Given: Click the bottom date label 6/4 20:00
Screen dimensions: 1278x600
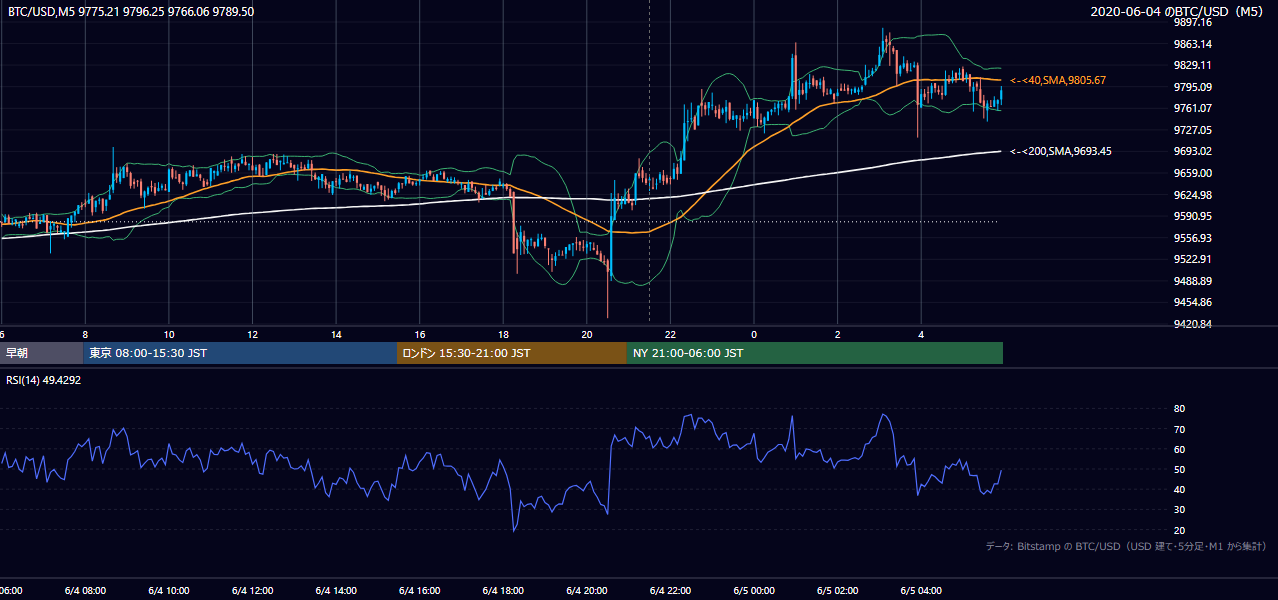Looking at the screenshot, I should (587, 591).
